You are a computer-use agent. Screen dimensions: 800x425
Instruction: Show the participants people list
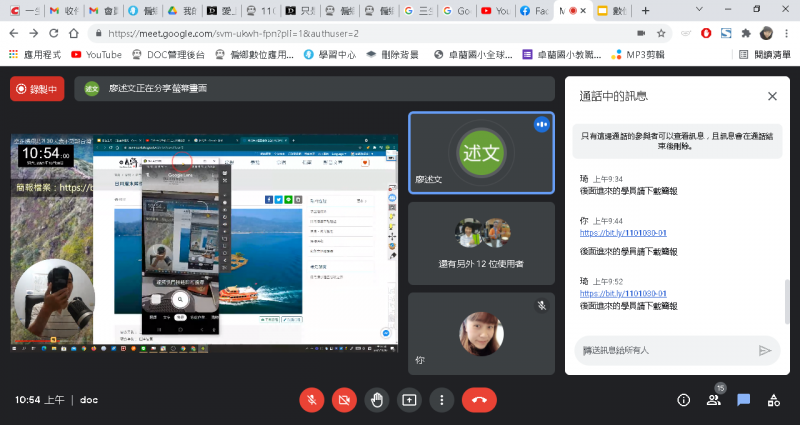(714, 401)
